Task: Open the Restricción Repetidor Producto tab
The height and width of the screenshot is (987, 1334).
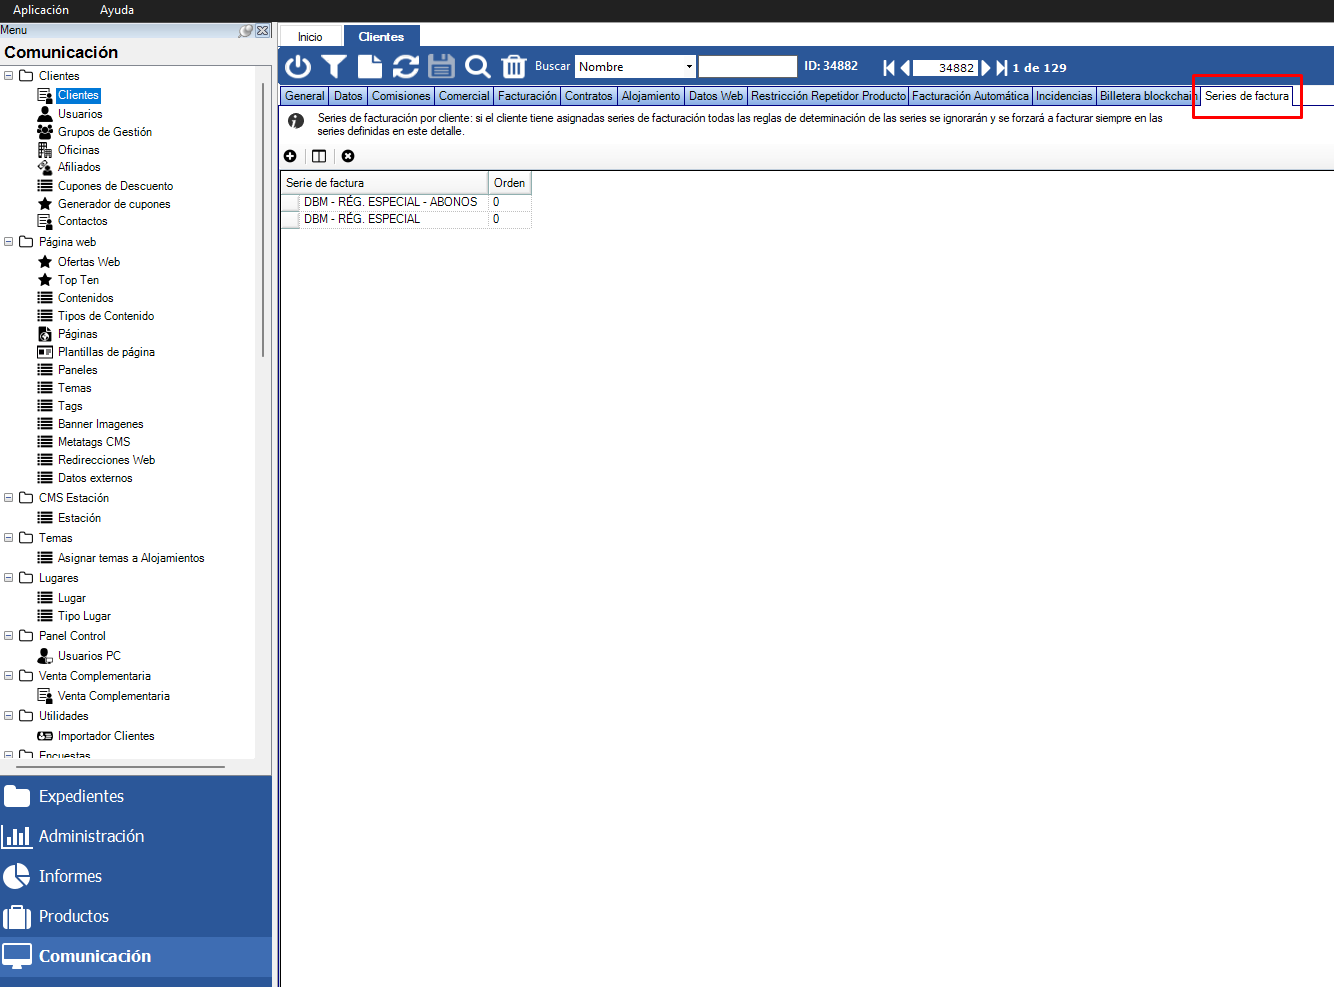Action: (828, 96)
